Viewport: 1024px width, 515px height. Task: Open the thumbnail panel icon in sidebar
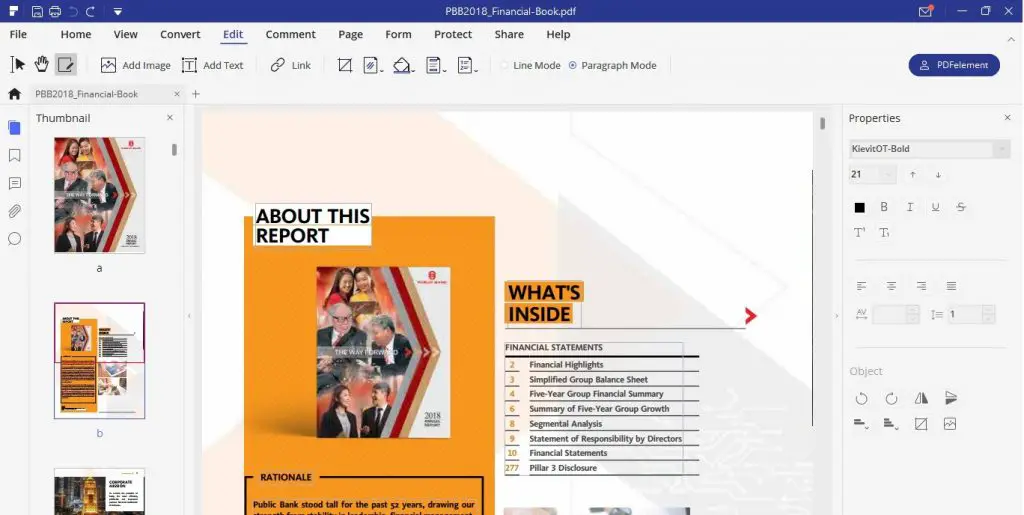(14, 127)
